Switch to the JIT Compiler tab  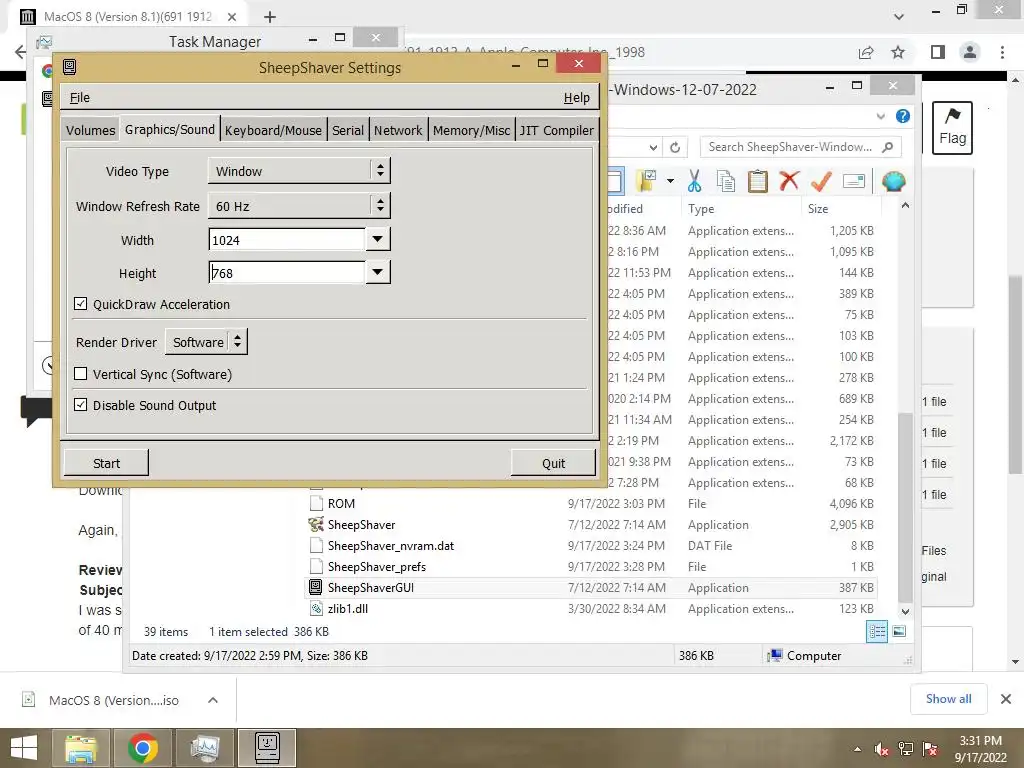click(x=556, y=130)
